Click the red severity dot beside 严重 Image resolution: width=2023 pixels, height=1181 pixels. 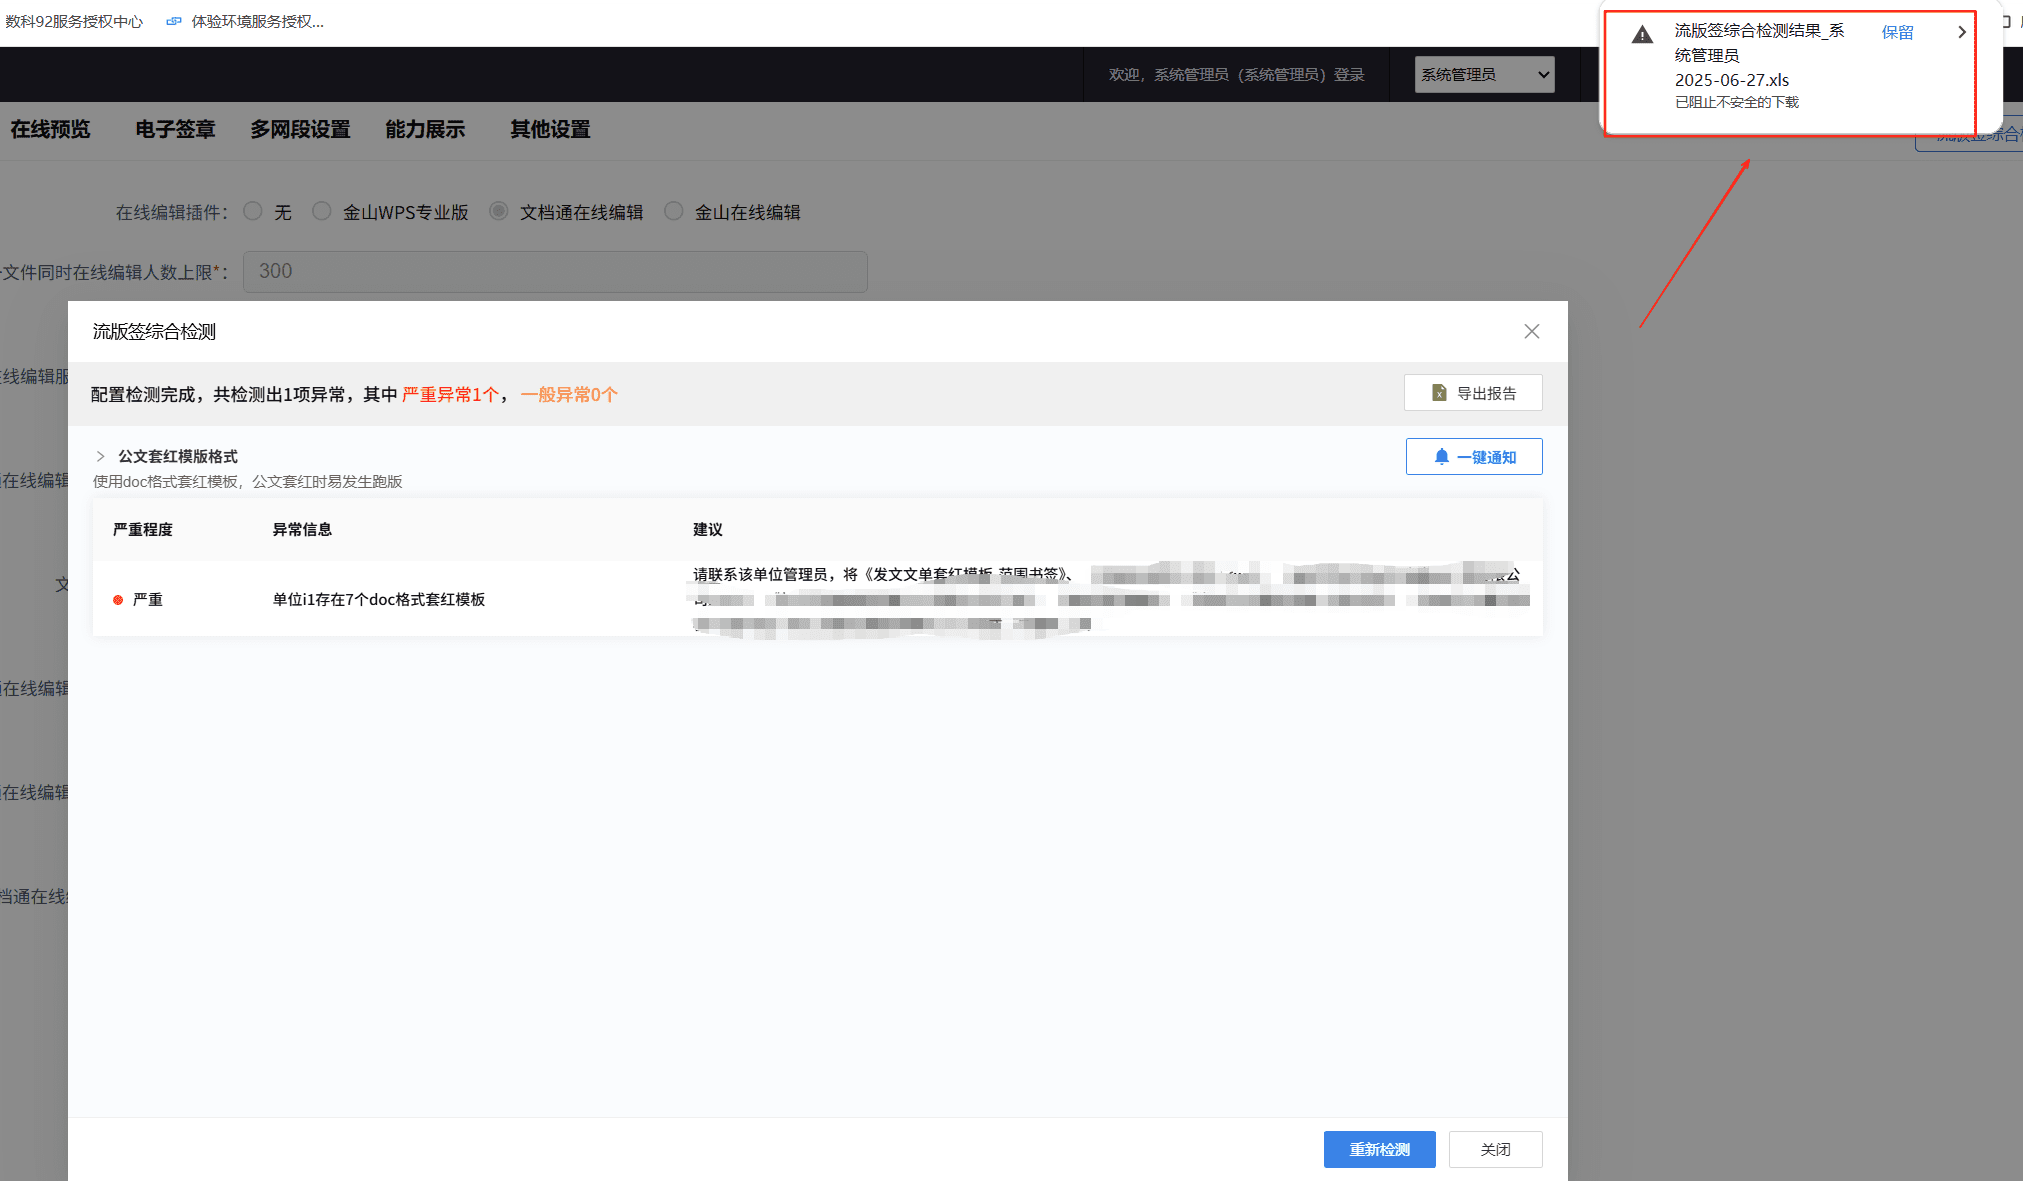click(x=118, y=600)
